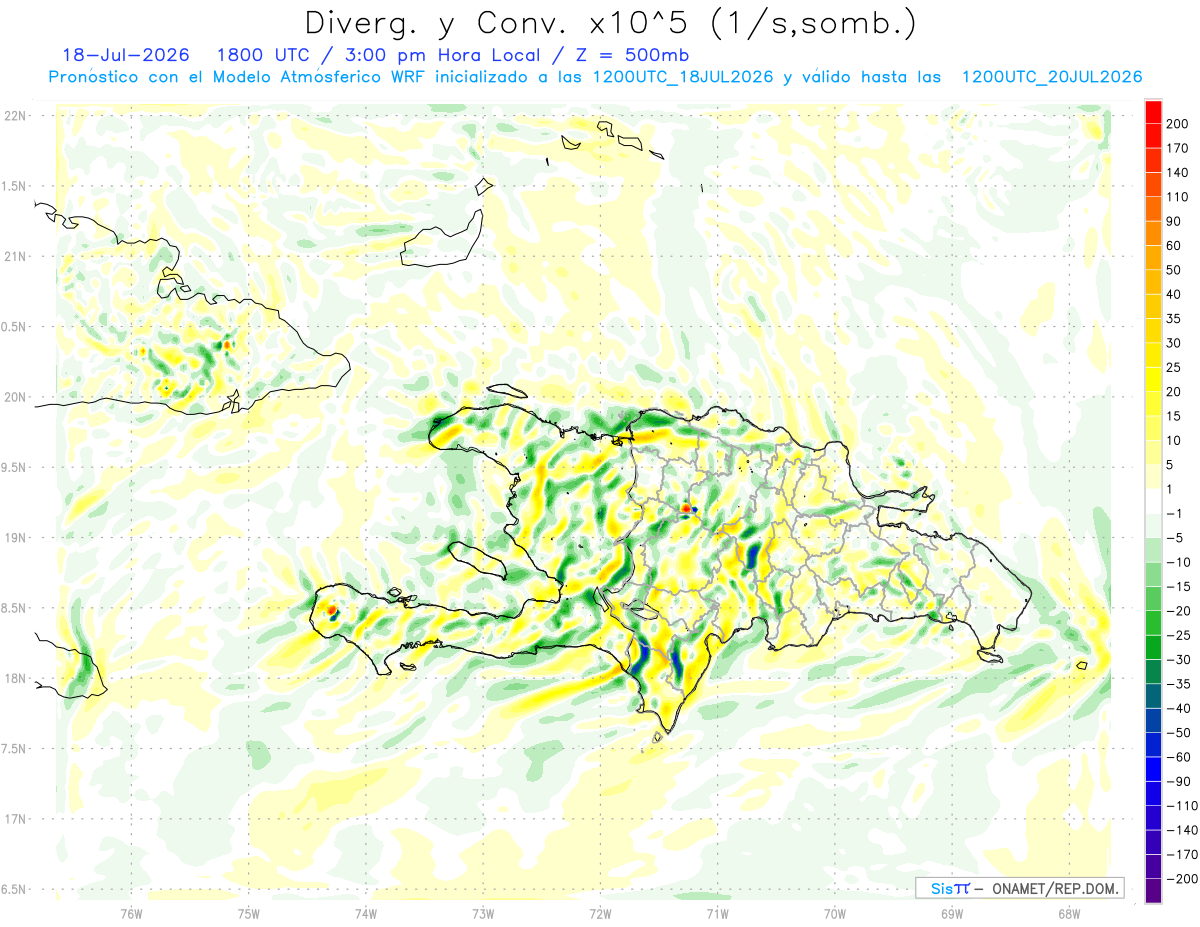The width and height of the screenshot is (1200, 927).
Task: Click the orange colorbar segment between 60 and 90
Action: coord(1154,234)
